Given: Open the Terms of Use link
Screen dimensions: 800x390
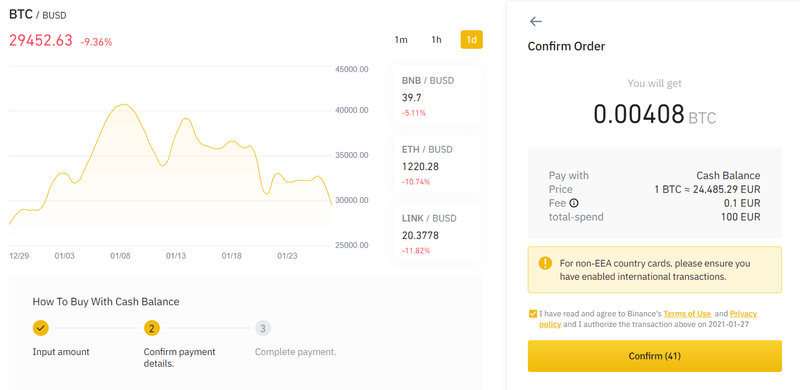Looking at the screenshot, I should 687,314.
